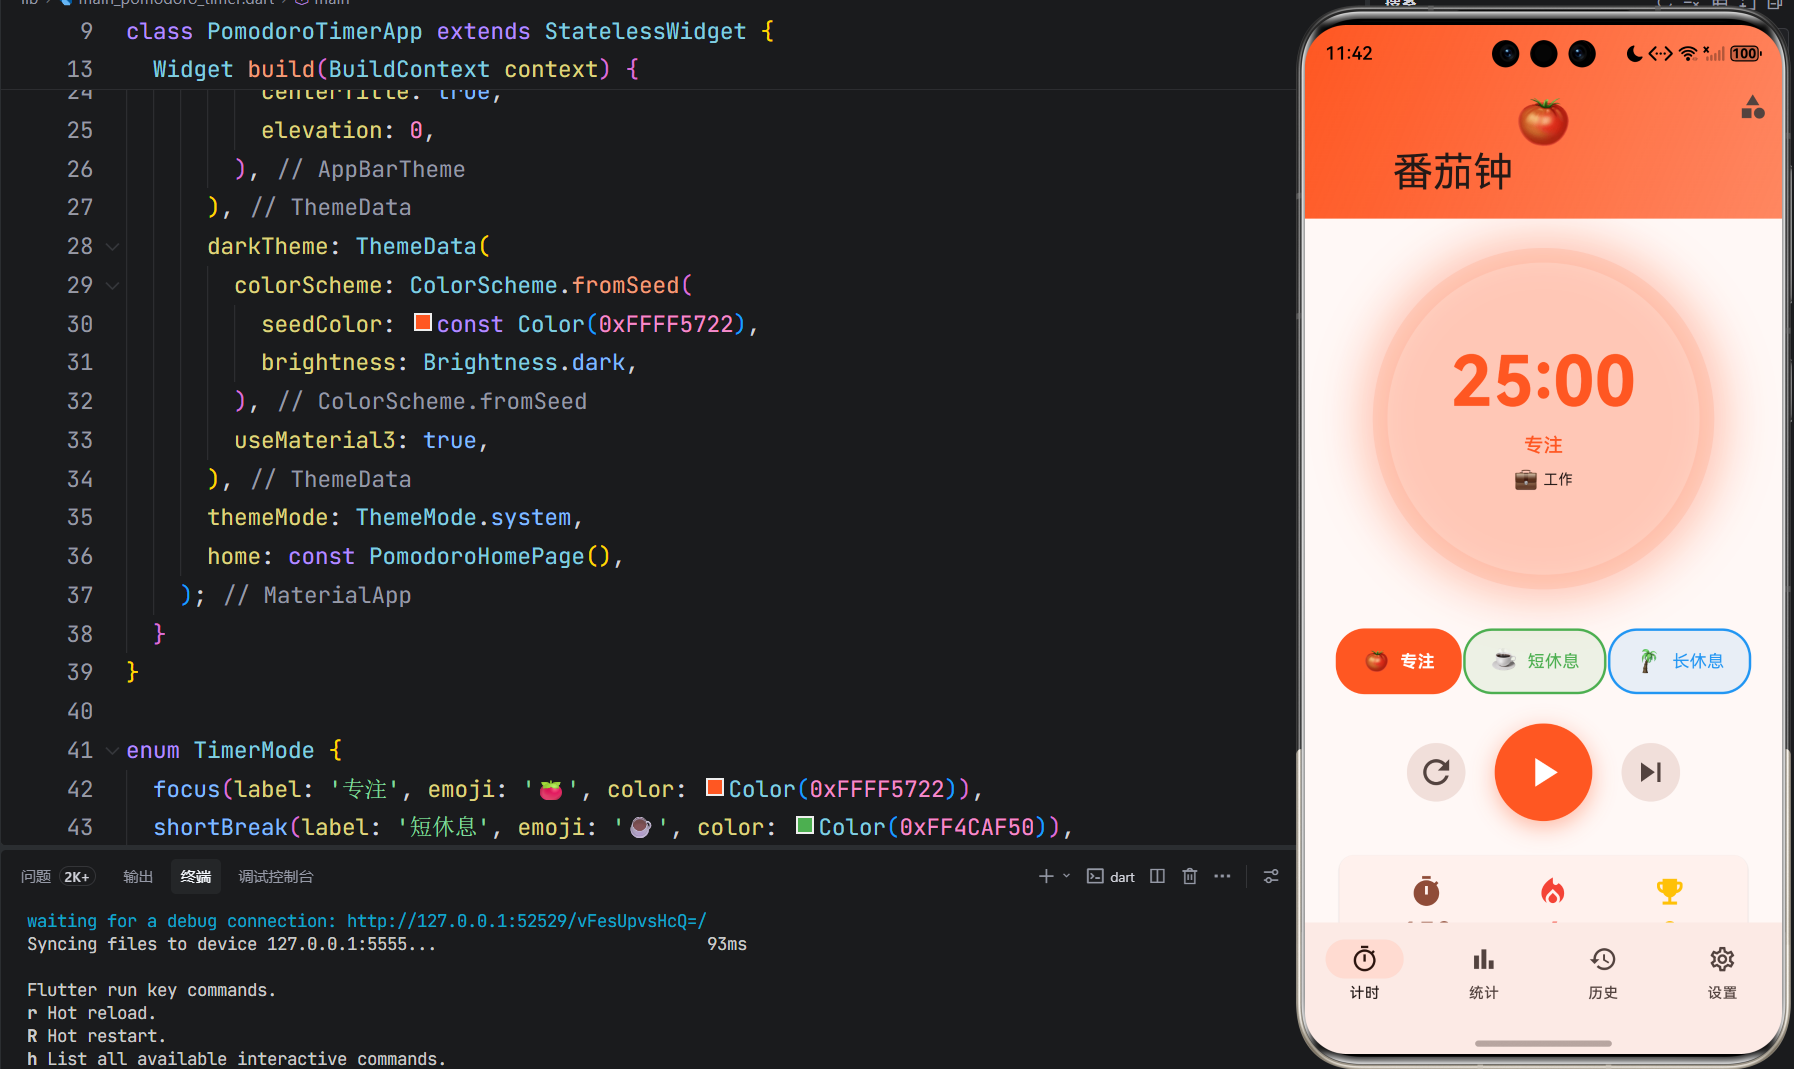Create a new terminal with the plus icon
Screen dimensions: 1794x1069
pyautogui.click(x=1046, y=876)
